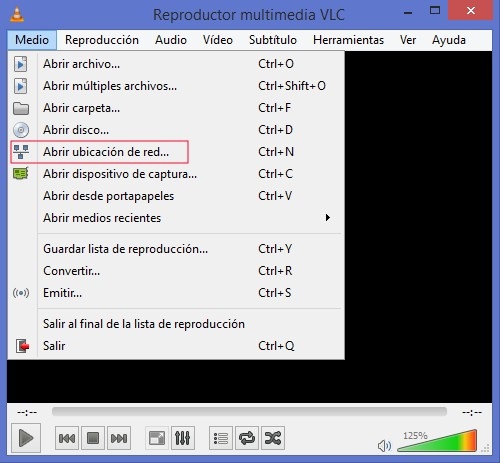The image size is (500, 463).
Task: Choose Abrir archivo... menu entry
Action: [176, 64]
